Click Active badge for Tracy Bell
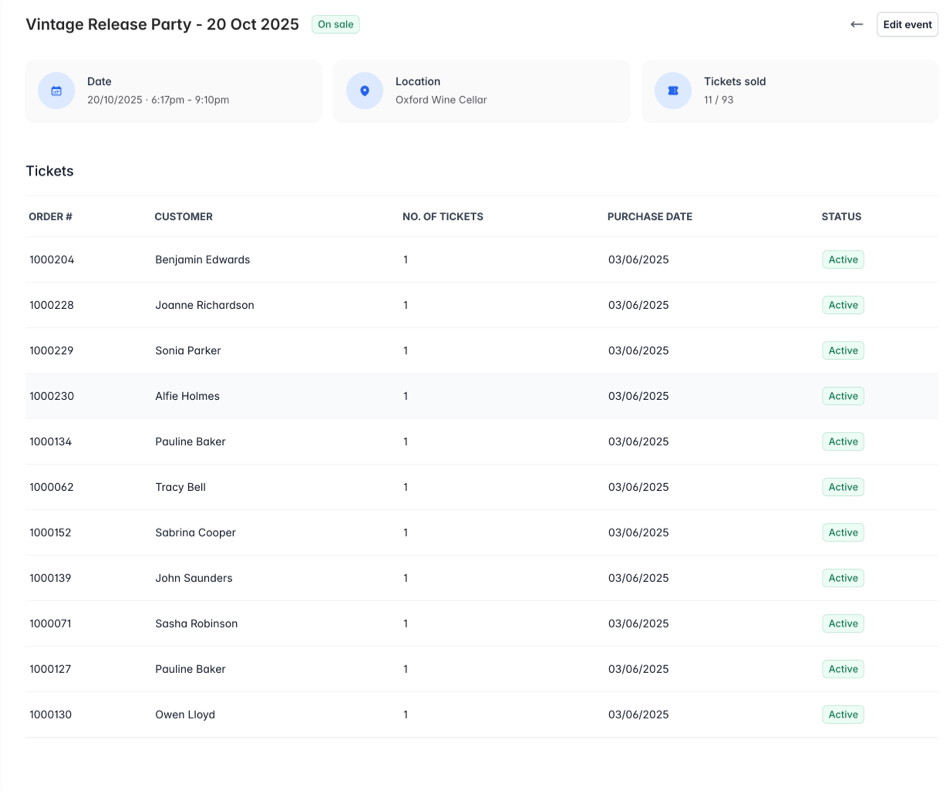 click(x=843, y=487)
